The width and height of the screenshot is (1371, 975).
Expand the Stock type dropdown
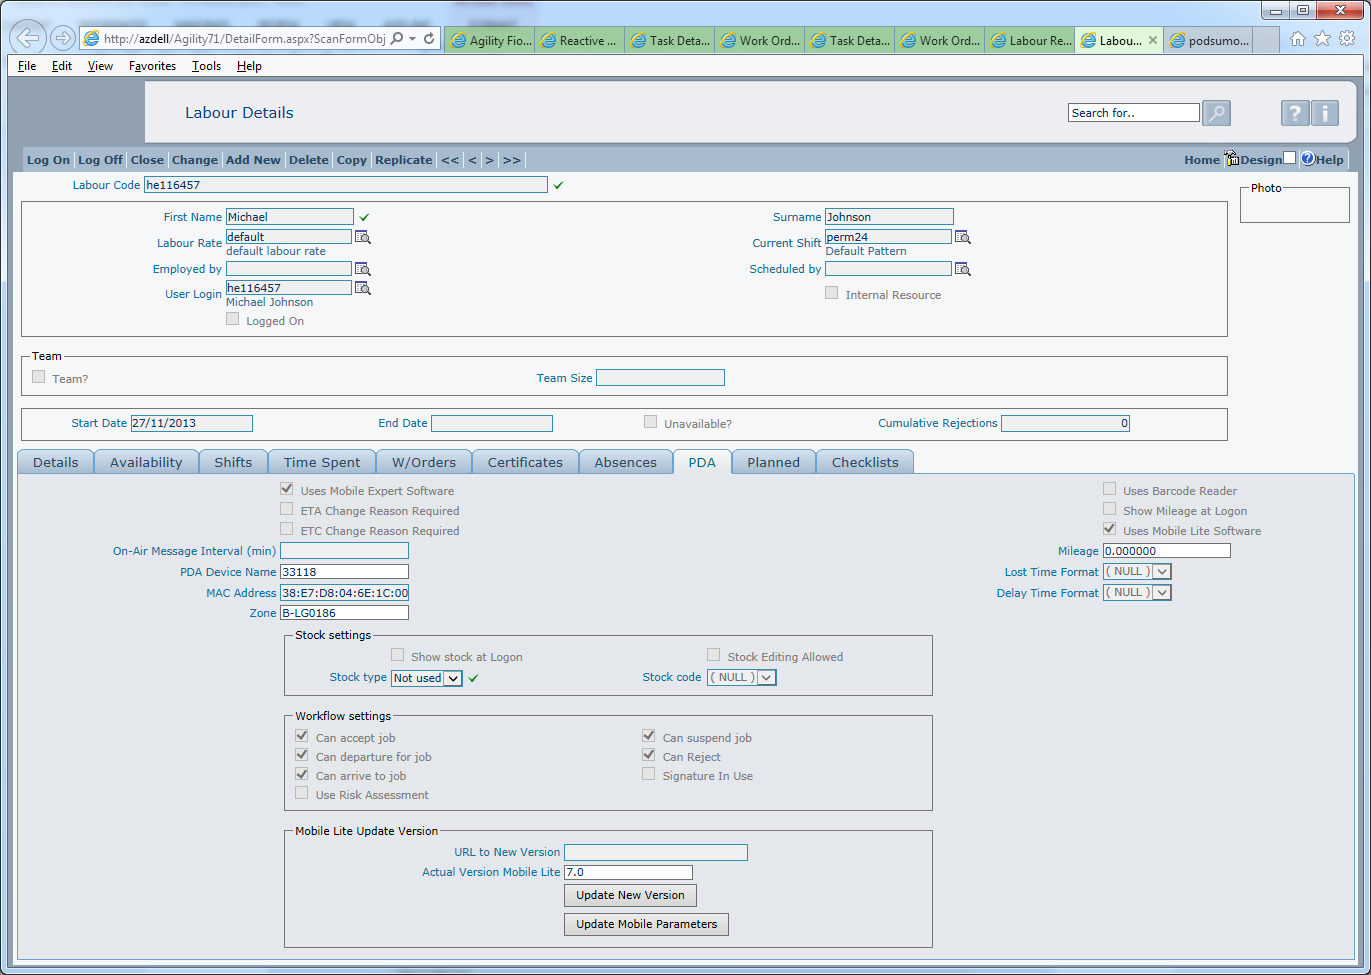click(452, 678)
